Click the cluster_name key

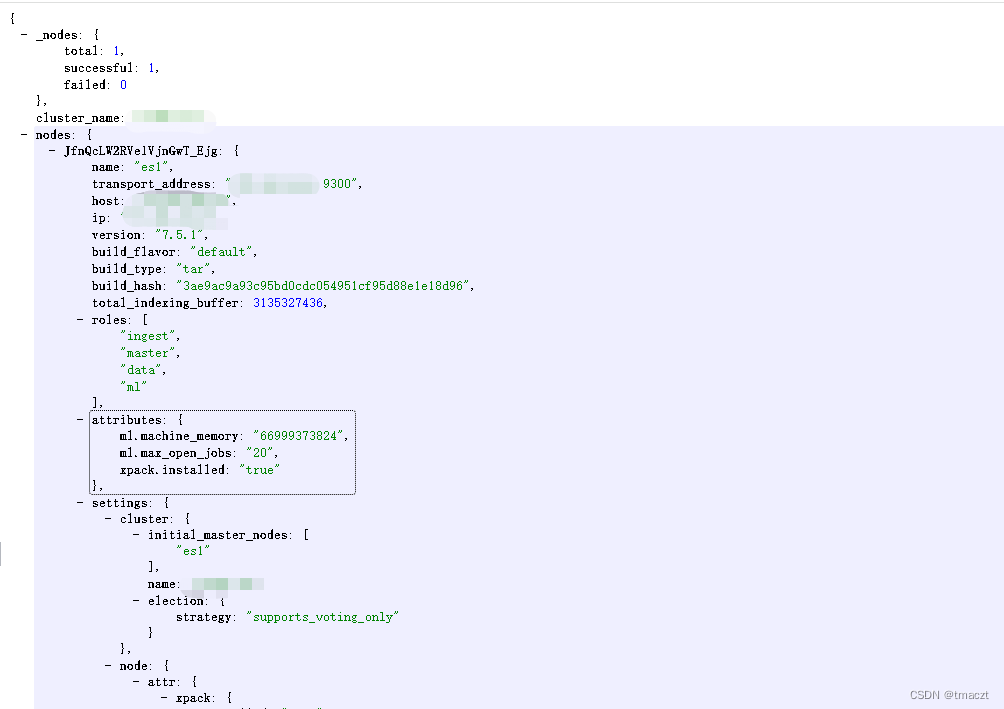tap(77, 118)
